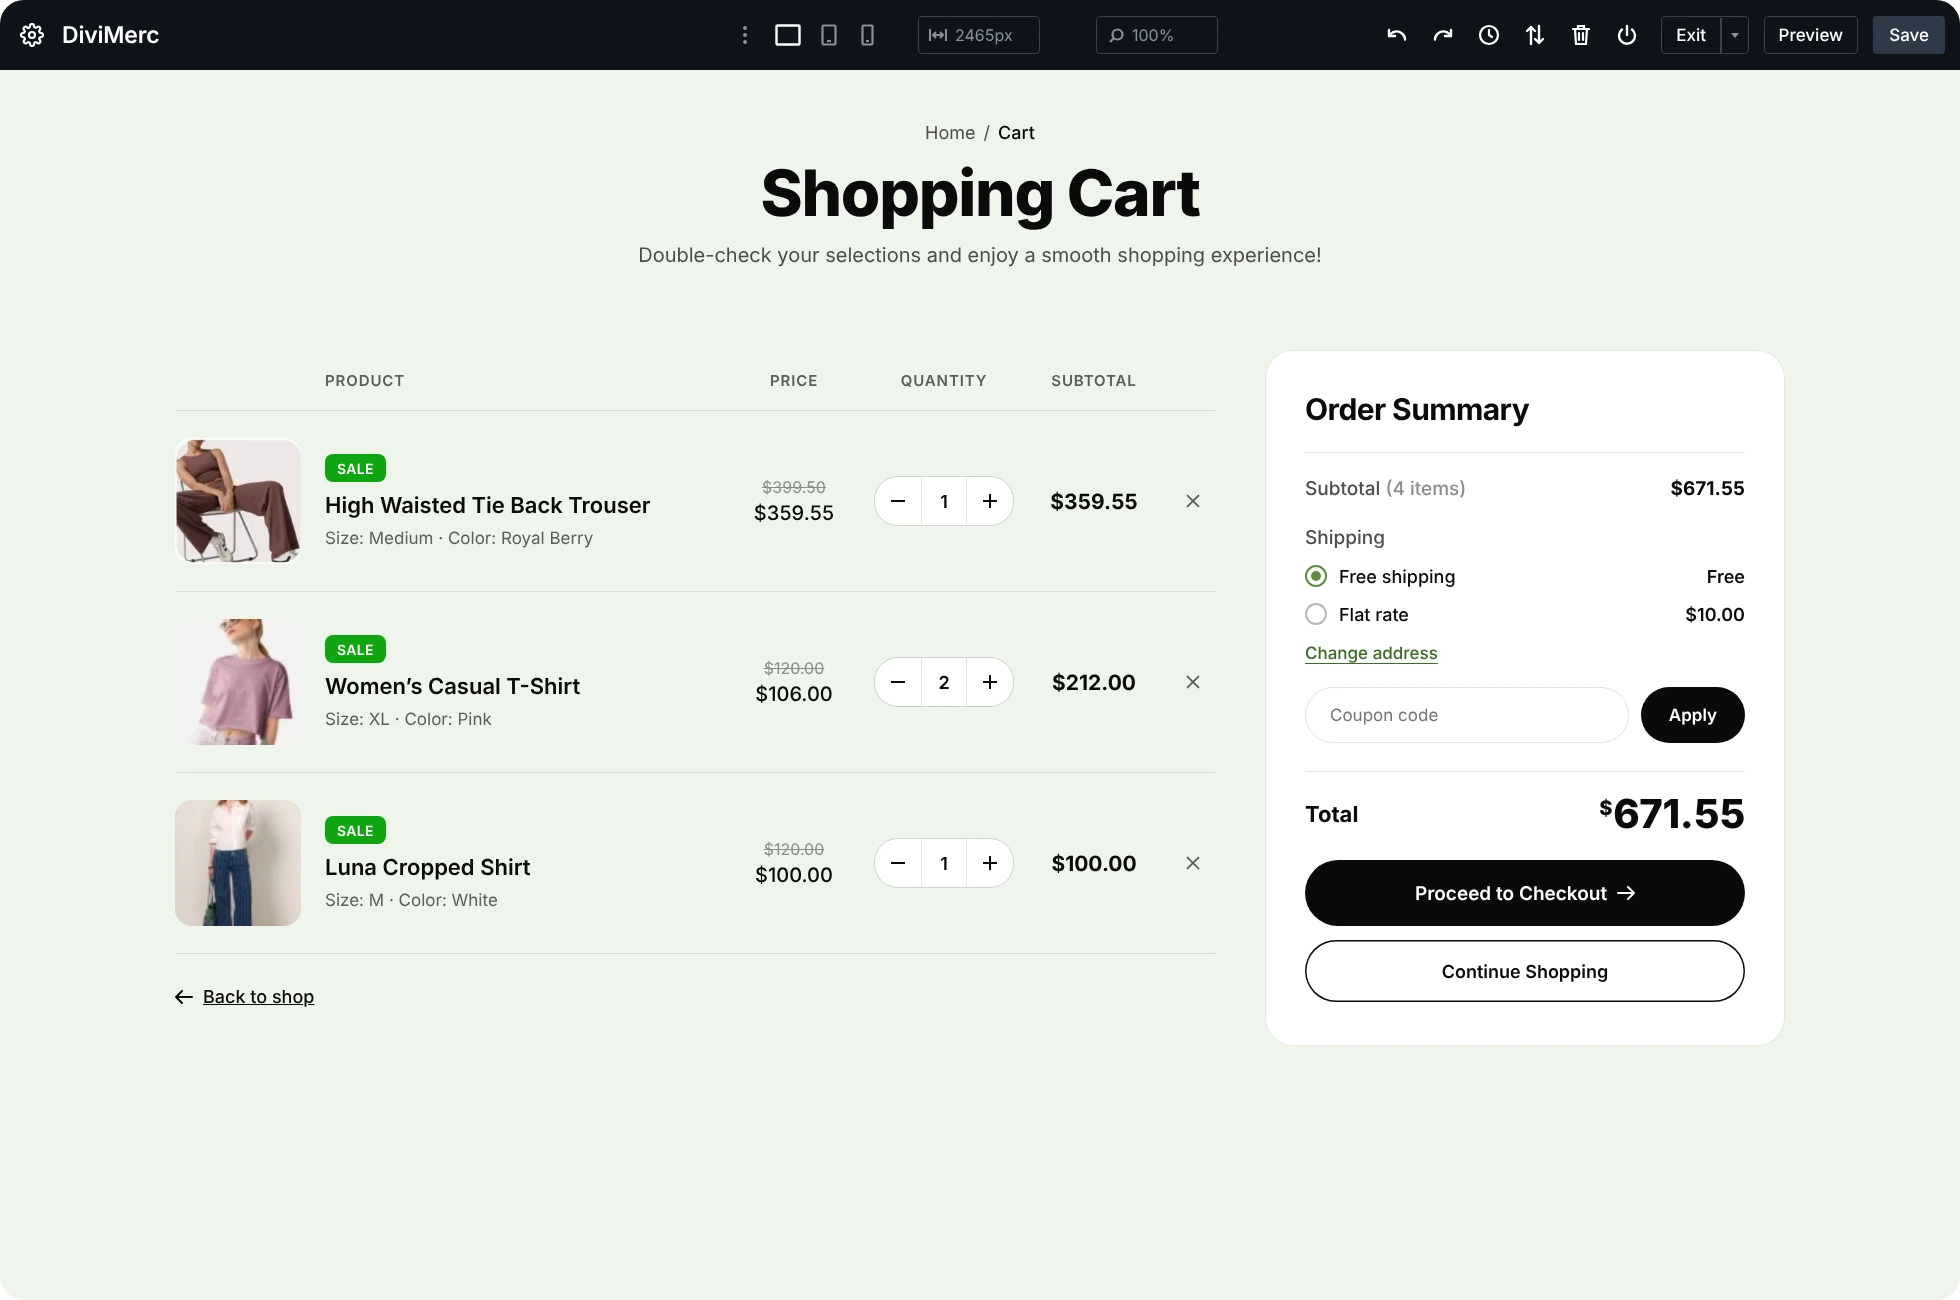Open the Change address link
The width and height of the screenshot is (1960, 1300).
(x=1371, y=653)
